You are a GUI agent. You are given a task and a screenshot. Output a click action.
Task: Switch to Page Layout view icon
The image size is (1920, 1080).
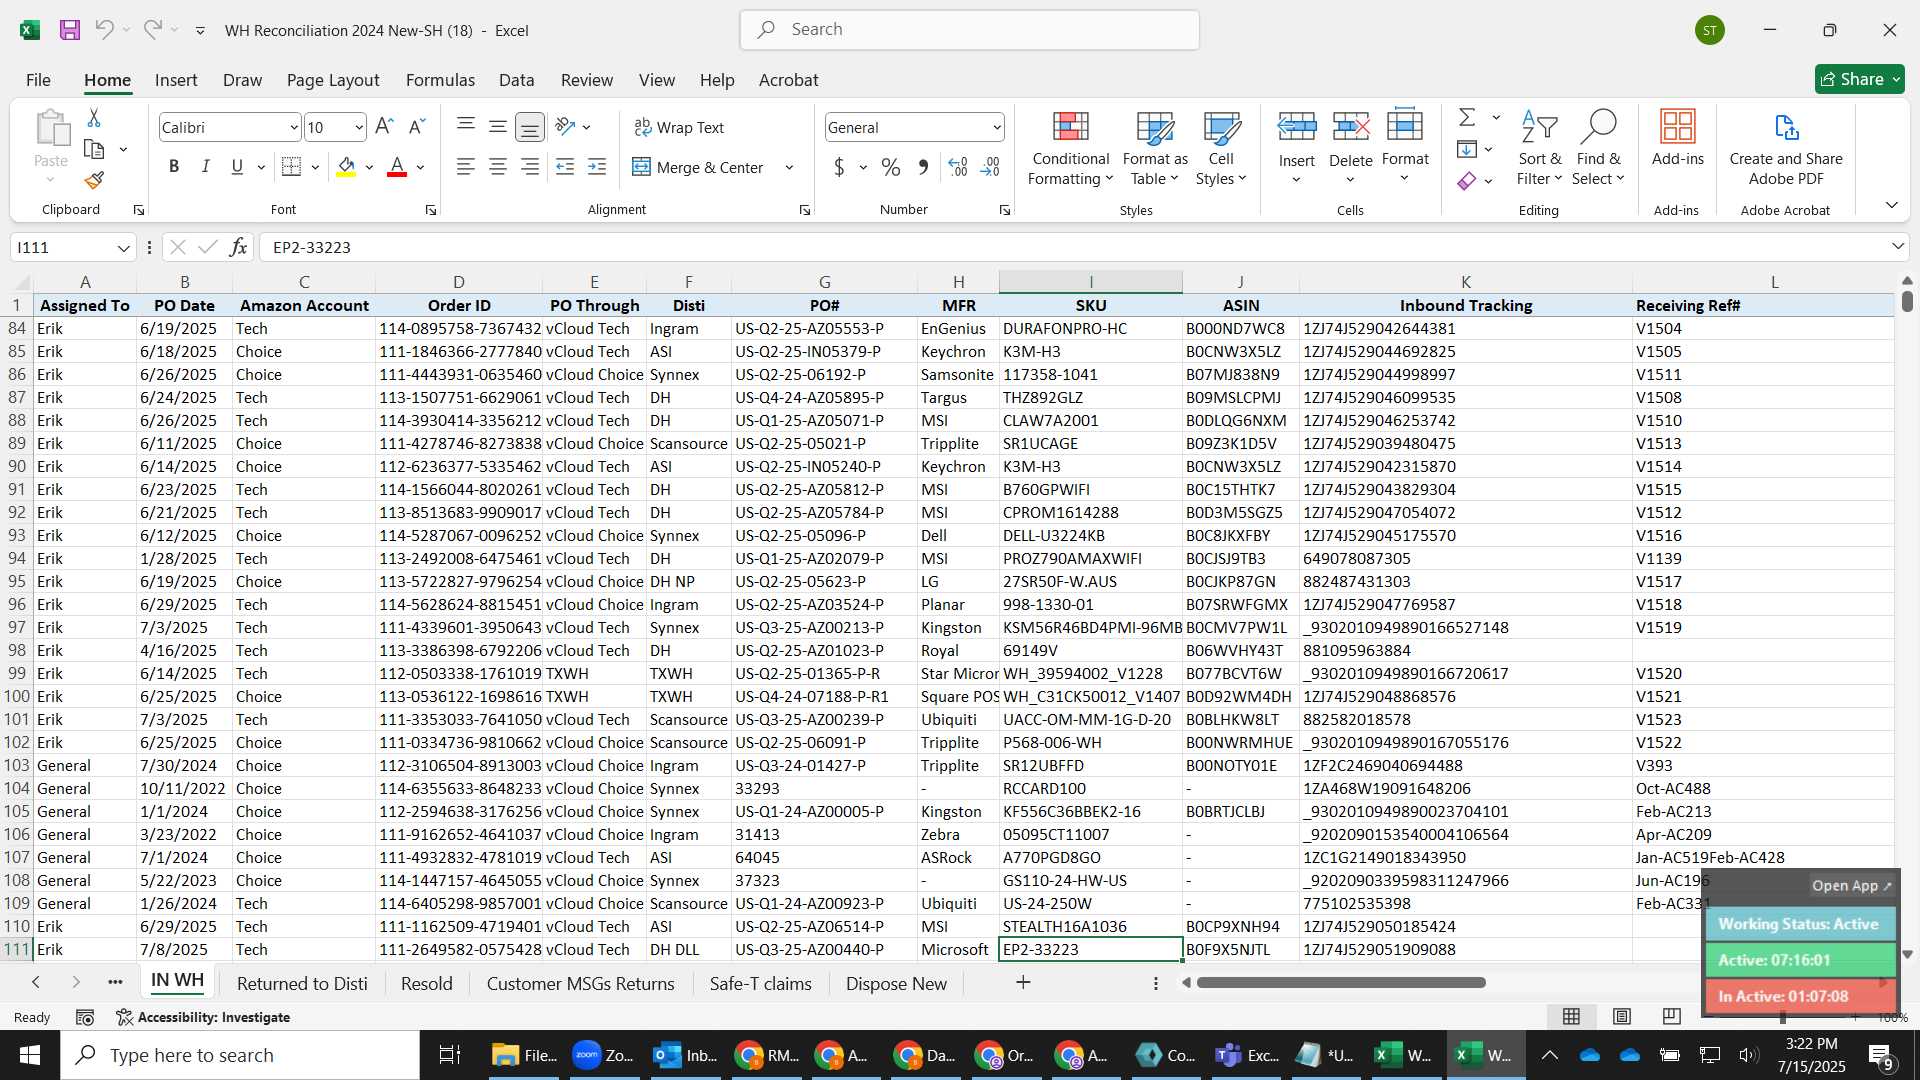(1622, 1017)
